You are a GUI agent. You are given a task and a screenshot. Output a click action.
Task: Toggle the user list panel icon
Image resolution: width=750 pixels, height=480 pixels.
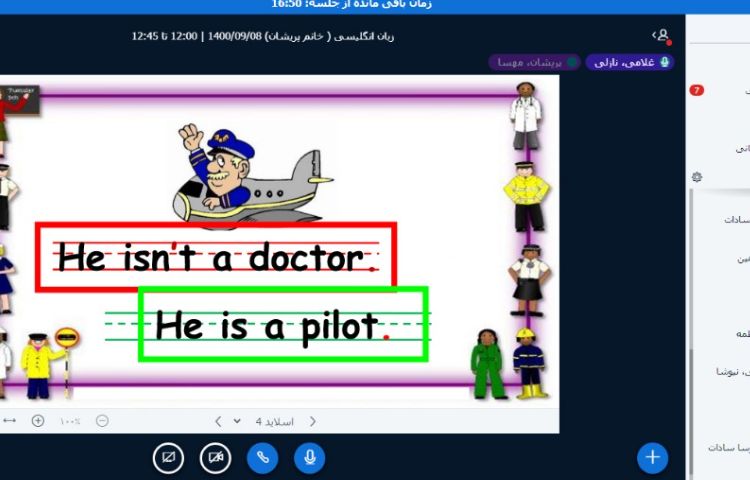pyautogui.click(x=661, y=36)
